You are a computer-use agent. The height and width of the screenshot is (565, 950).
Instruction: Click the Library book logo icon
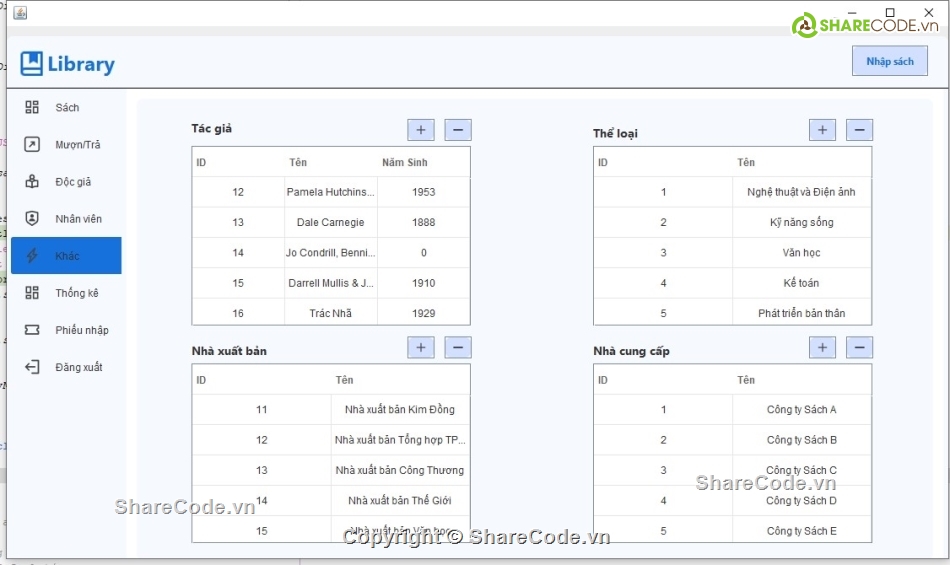(32, 63)
